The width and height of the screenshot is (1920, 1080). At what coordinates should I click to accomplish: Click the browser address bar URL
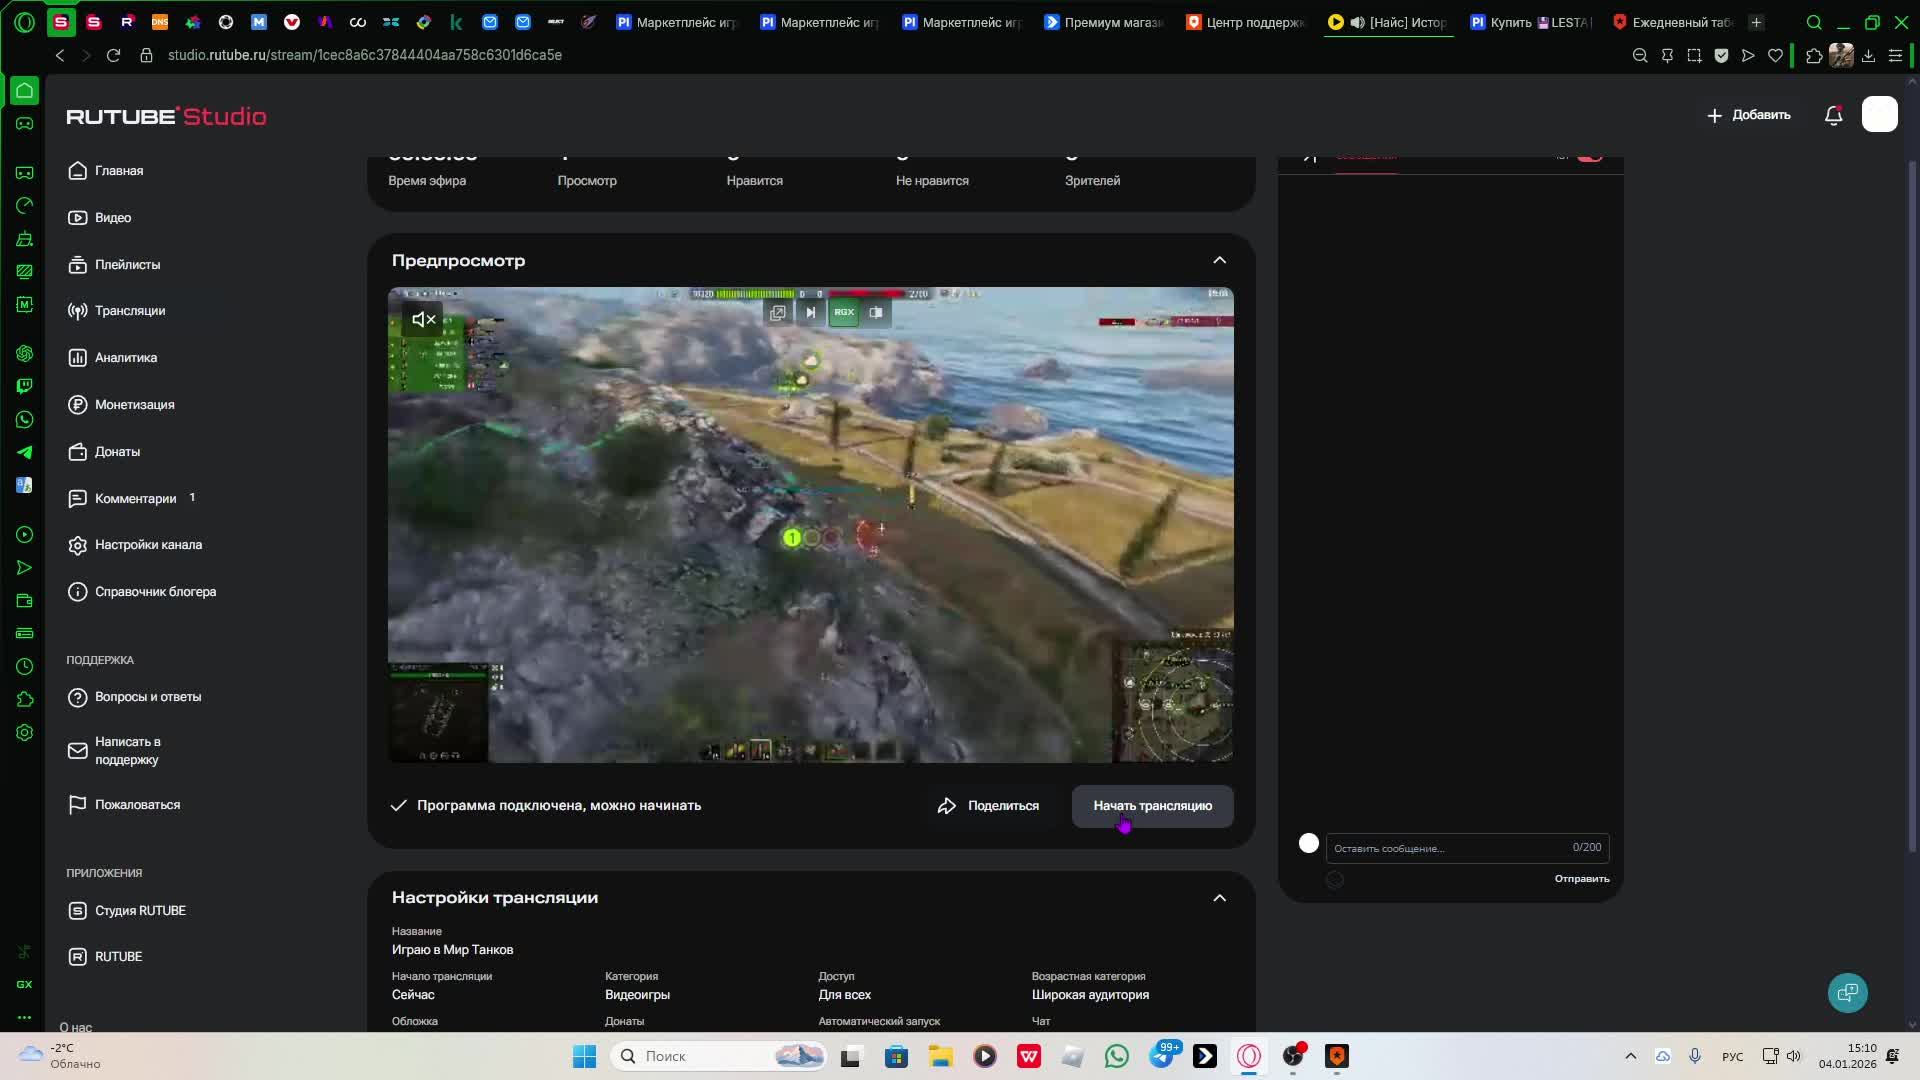coord(365,56)
